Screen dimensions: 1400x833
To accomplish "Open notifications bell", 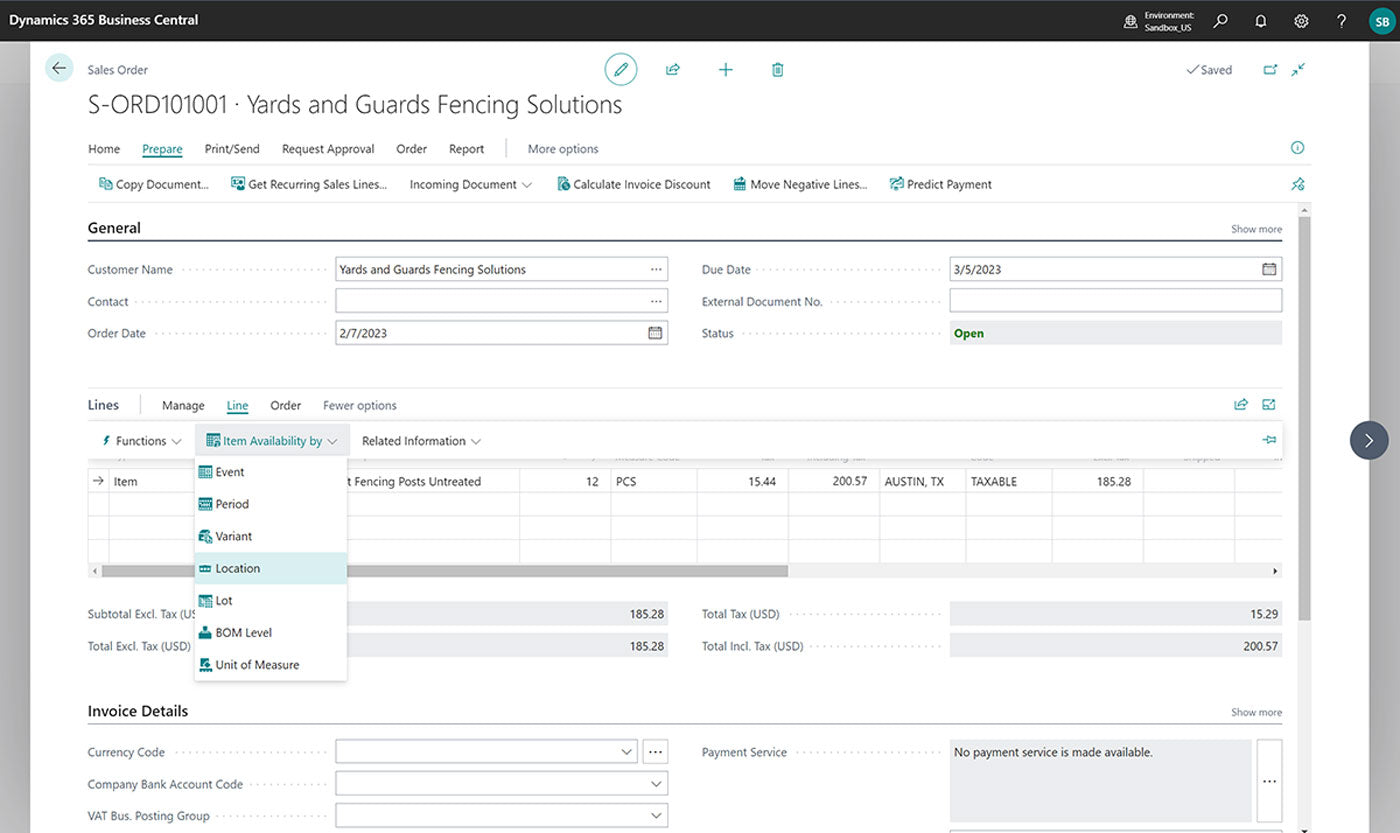I will pyautogui.click(x=1260, y=20).
